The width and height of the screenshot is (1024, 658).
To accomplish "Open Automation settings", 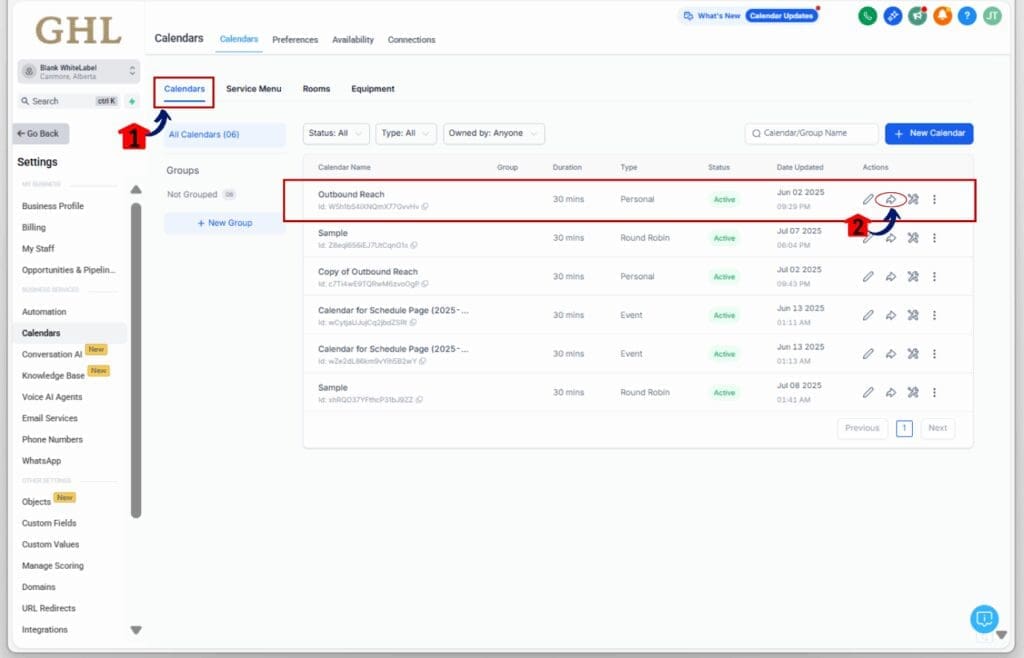I will tap(44, 312).
